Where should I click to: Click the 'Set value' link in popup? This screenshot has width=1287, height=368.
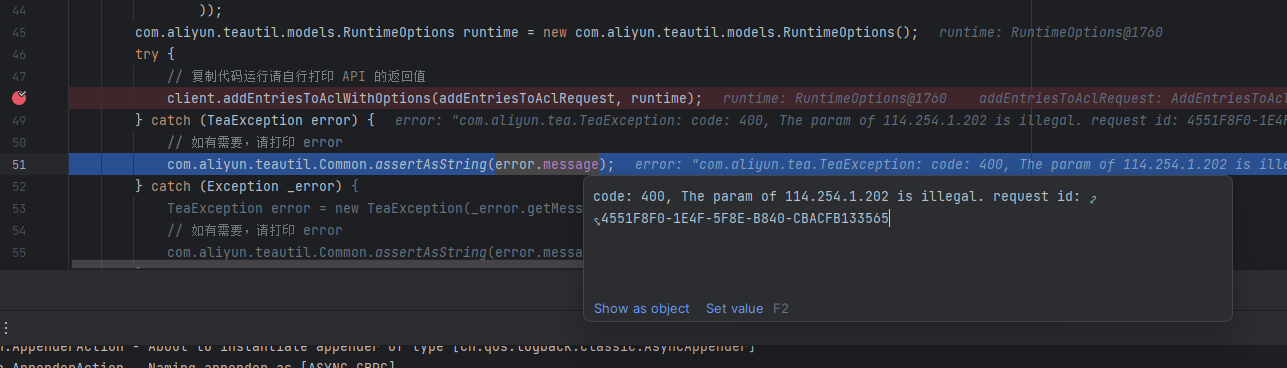pos(734,308)
